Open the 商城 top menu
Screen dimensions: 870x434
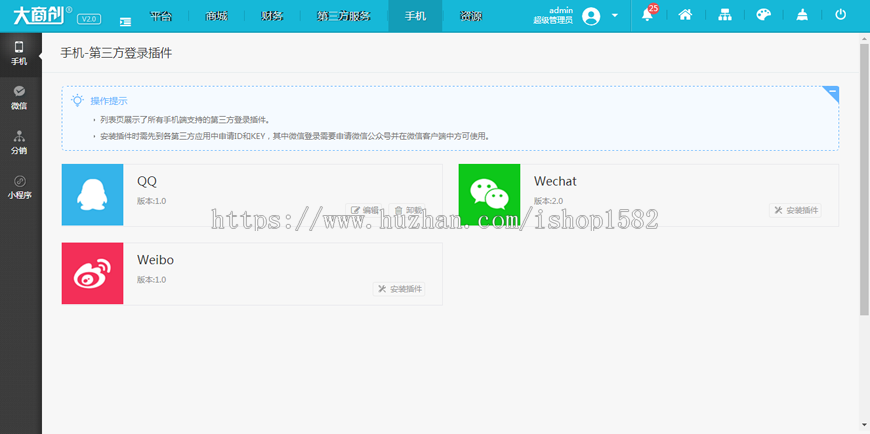(x=216, y=16)
